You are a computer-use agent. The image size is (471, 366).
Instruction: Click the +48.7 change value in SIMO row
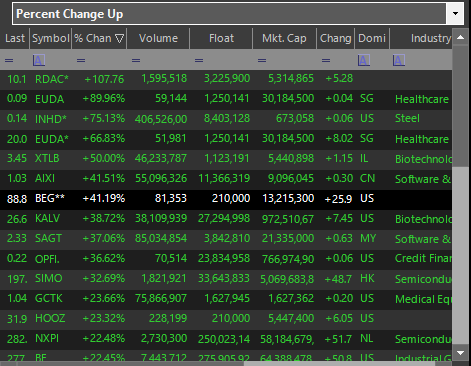pyautogui.click(x=338, y=279)
